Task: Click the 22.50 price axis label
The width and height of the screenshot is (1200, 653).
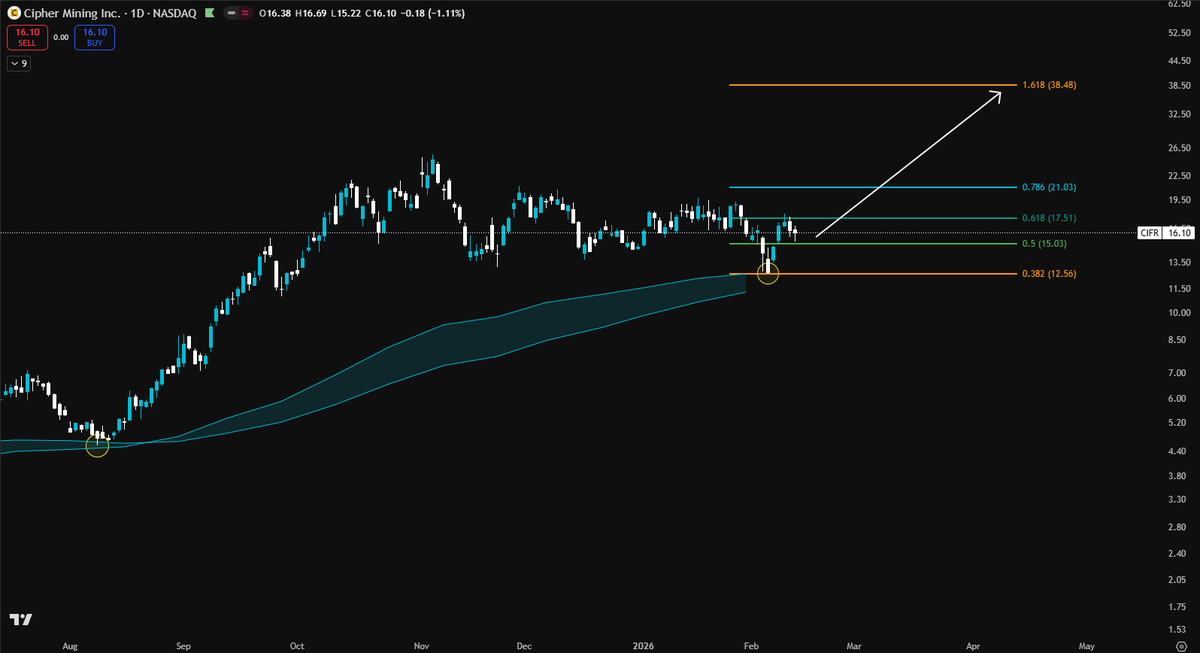Action: 1180,176
